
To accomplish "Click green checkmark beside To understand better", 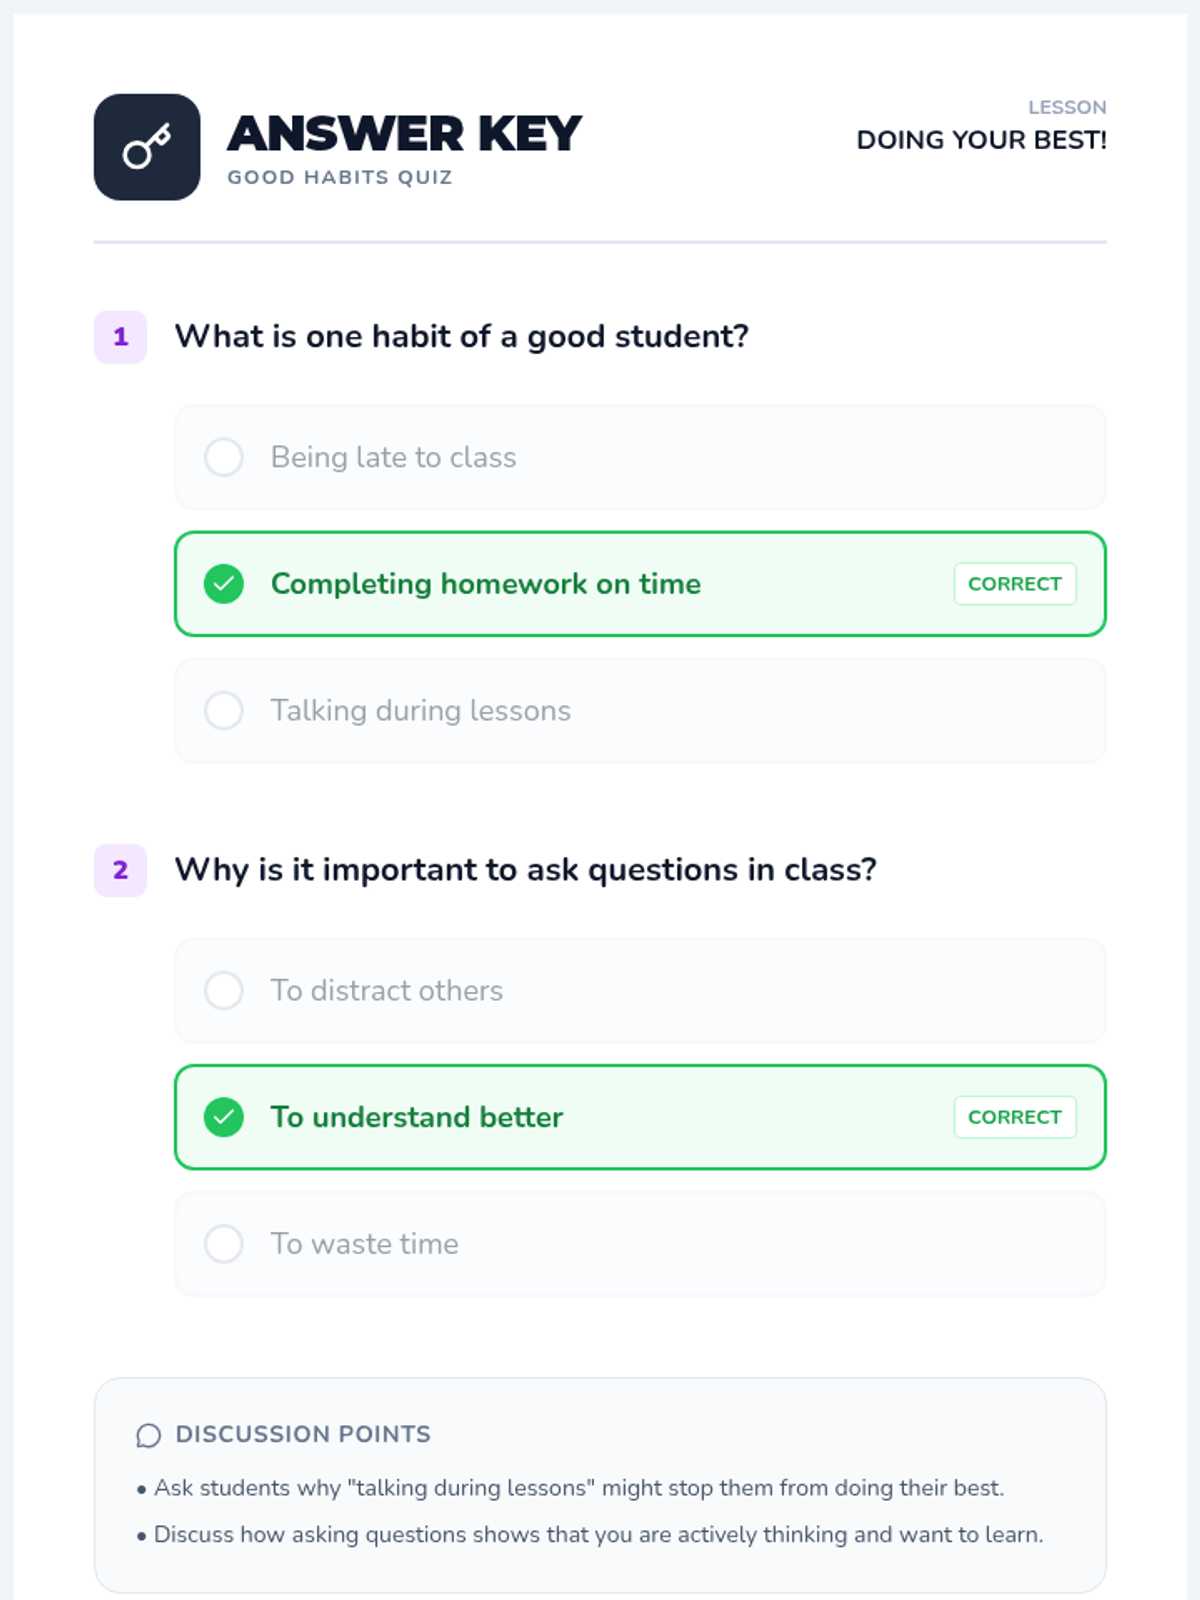I will pyautogui.click(x=224, y=1117).
